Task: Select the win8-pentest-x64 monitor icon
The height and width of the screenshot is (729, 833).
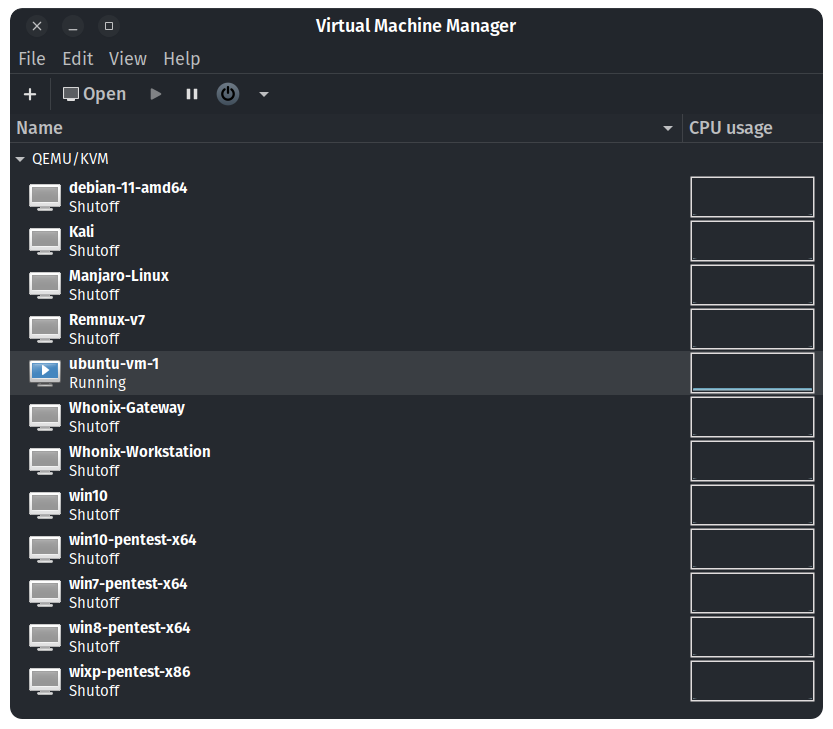Action: pyautogui.click(x=45, y=637)
